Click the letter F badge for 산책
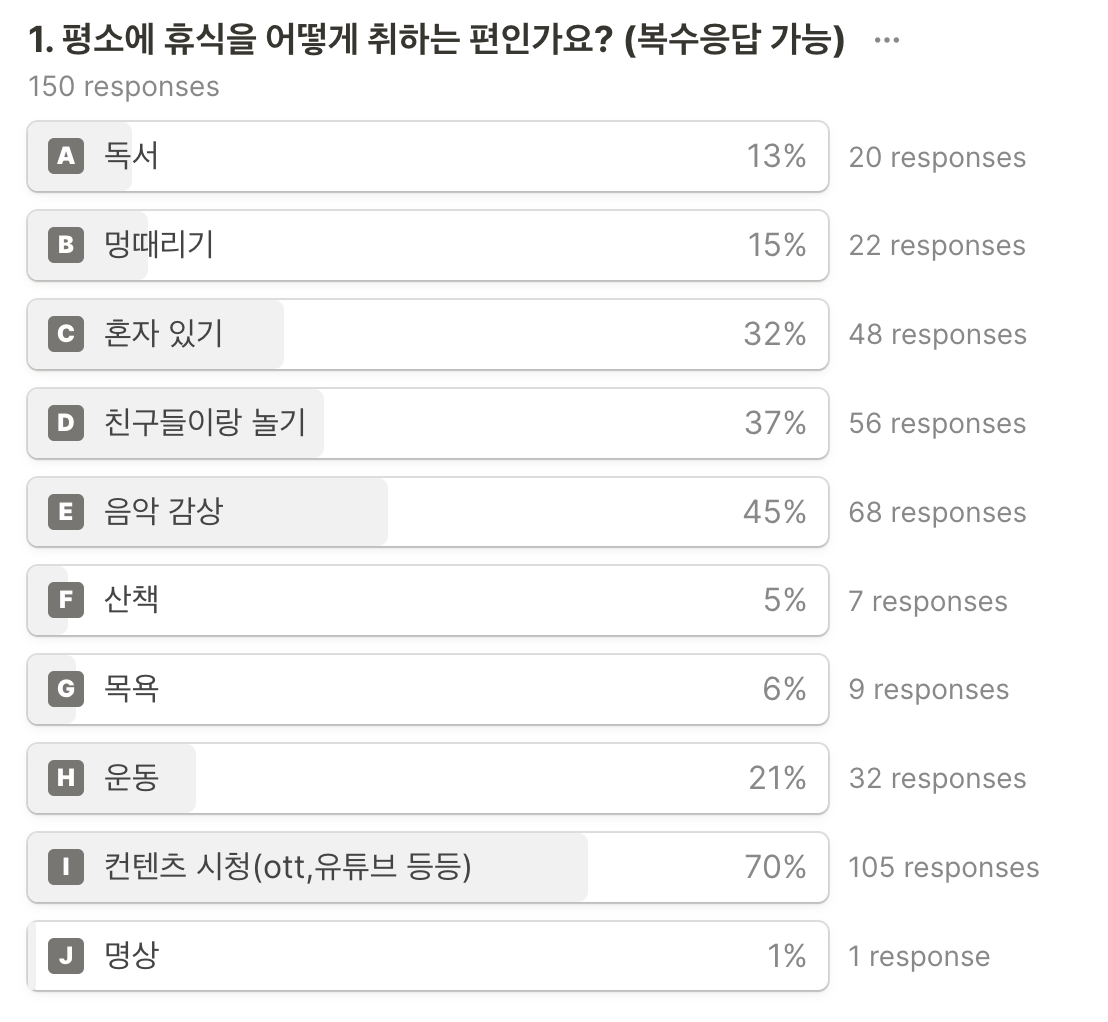Image resolution: width=1108 pixels, height=1022 pixels. [66, 600]
